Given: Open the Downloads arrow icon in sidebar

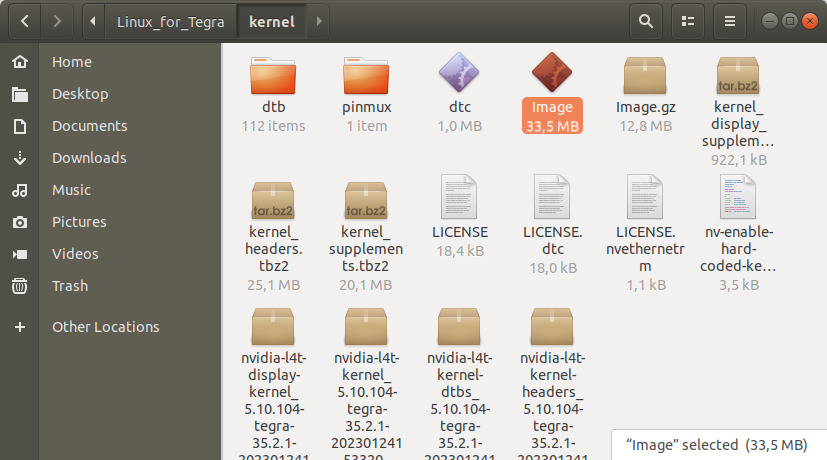Looking at the screenshot, I should 20,158.
